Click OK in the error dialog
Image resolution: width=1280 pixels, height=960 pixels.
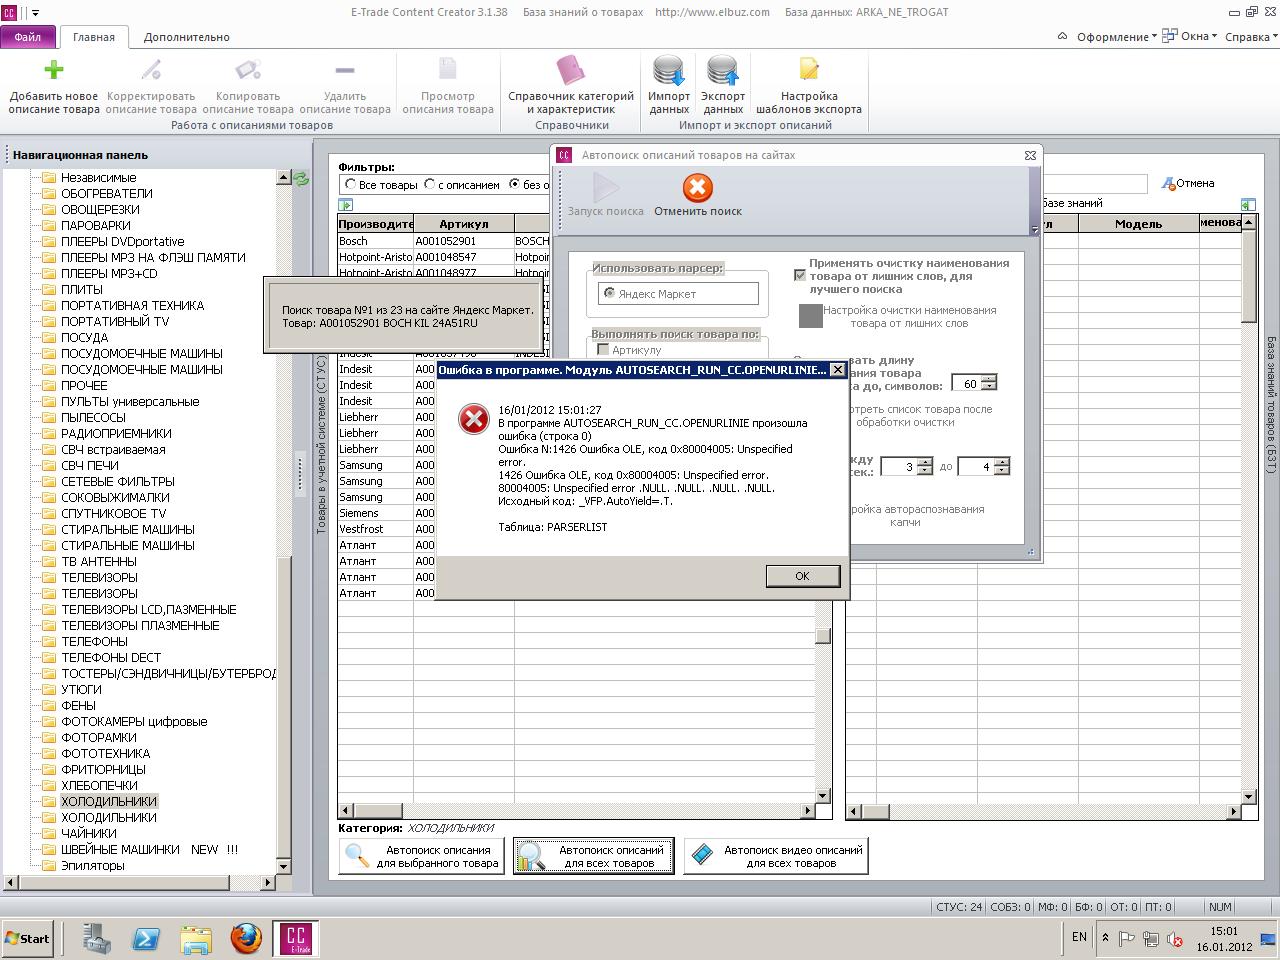(802, 576)
